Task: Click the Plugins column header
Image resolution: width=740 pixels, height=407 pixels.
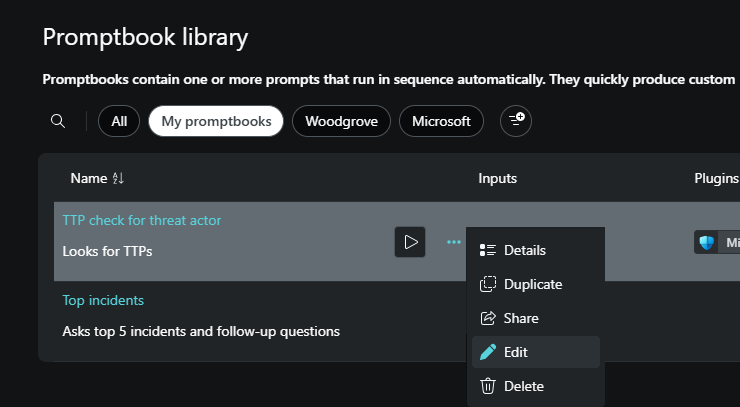Action: click(716, 178)
